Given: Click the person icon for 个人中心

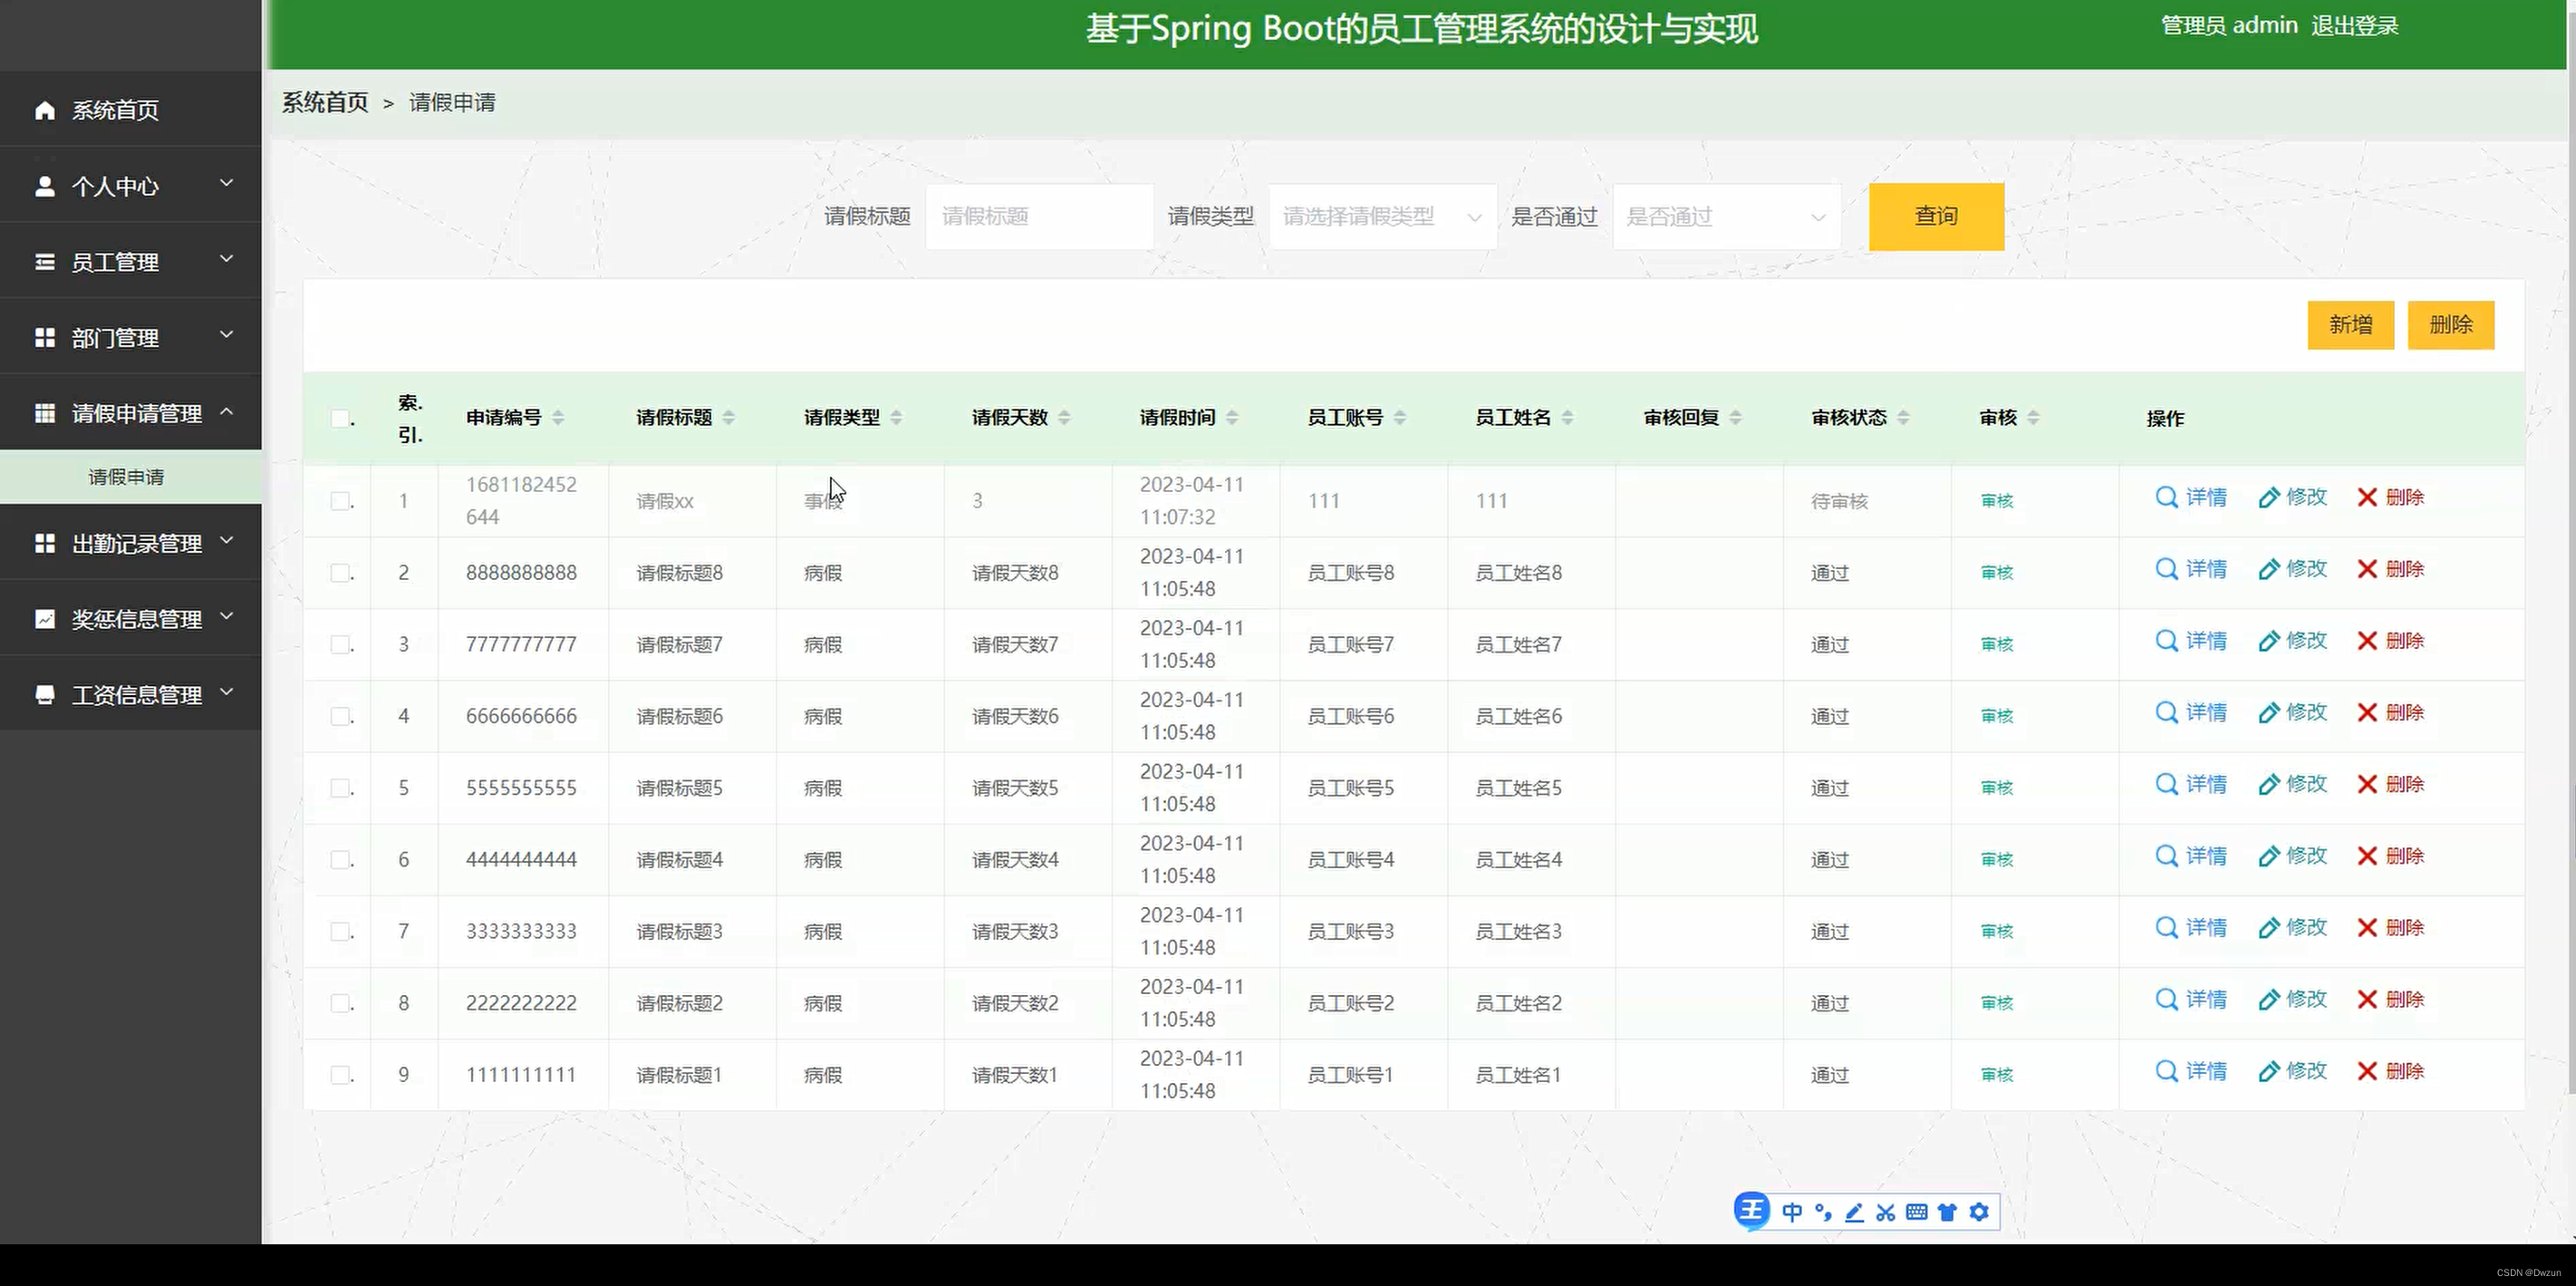Looking at the screenshot, I should [x=45, y=186].
